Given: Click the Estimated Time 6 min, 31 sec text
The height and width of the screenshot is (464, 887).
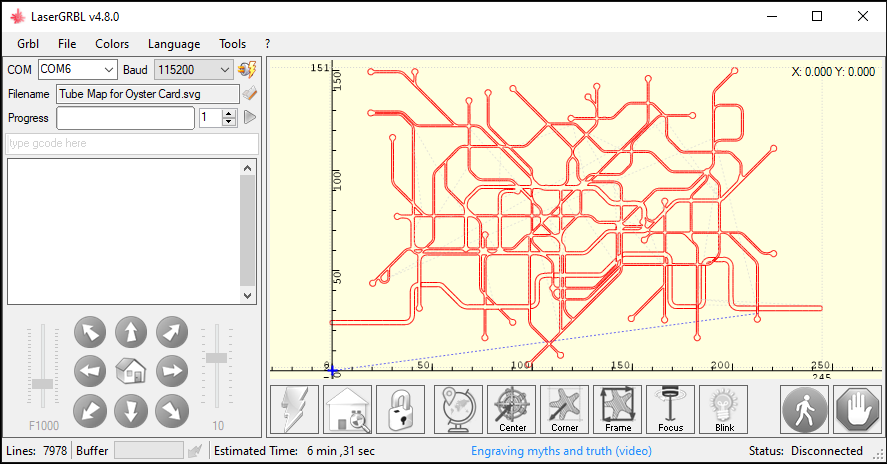Looking at the screenshot, I should pyautogui.click(x=294, y=451).
